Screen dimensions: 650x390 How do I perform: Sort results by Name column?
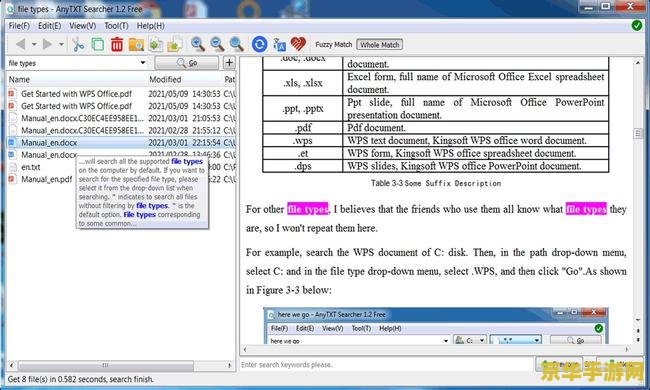pos(77,79)
